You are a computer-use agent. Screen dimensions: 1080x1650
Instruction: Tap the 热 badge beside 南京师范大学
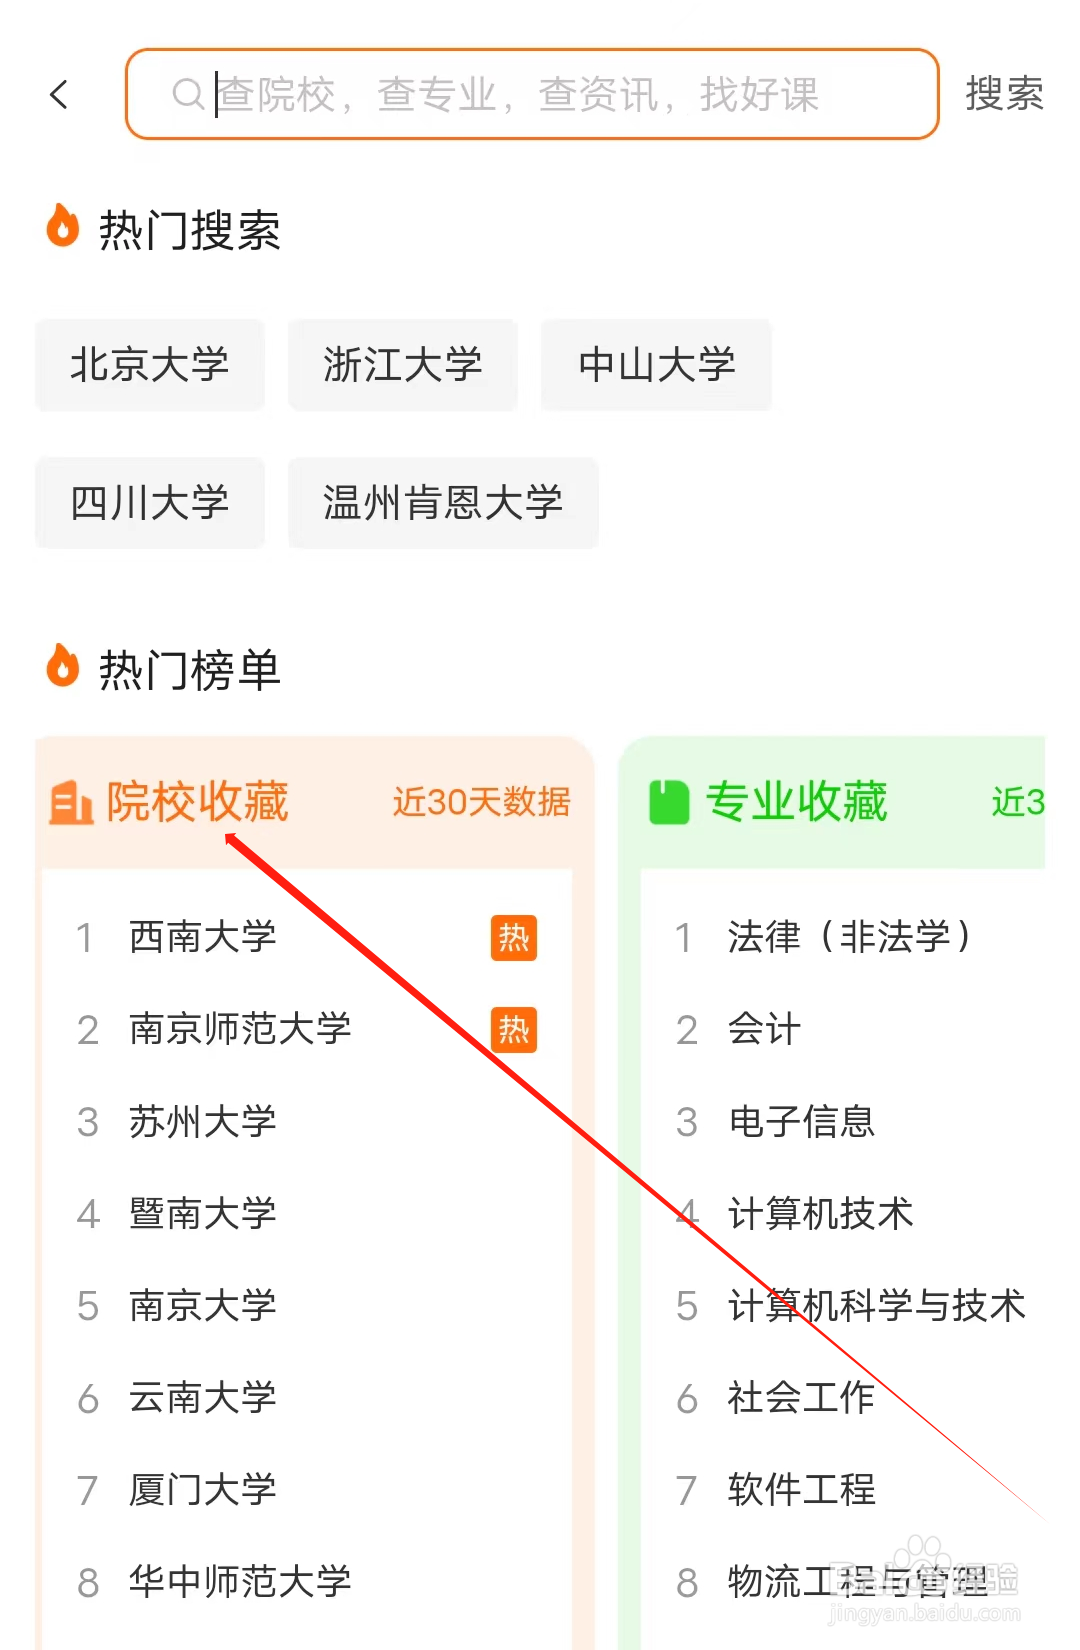point(513,1030)
